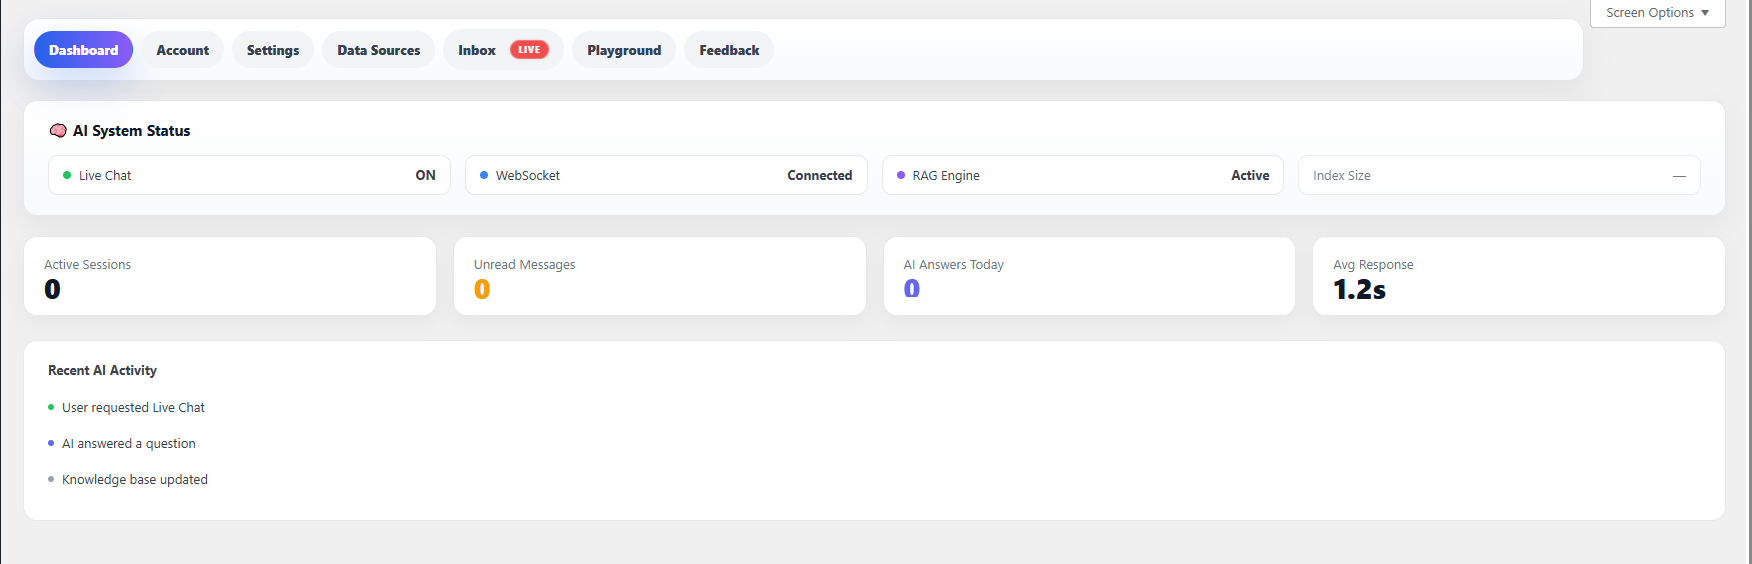Select the Feedback tab

pyautogui.click(x=729, y=50)
